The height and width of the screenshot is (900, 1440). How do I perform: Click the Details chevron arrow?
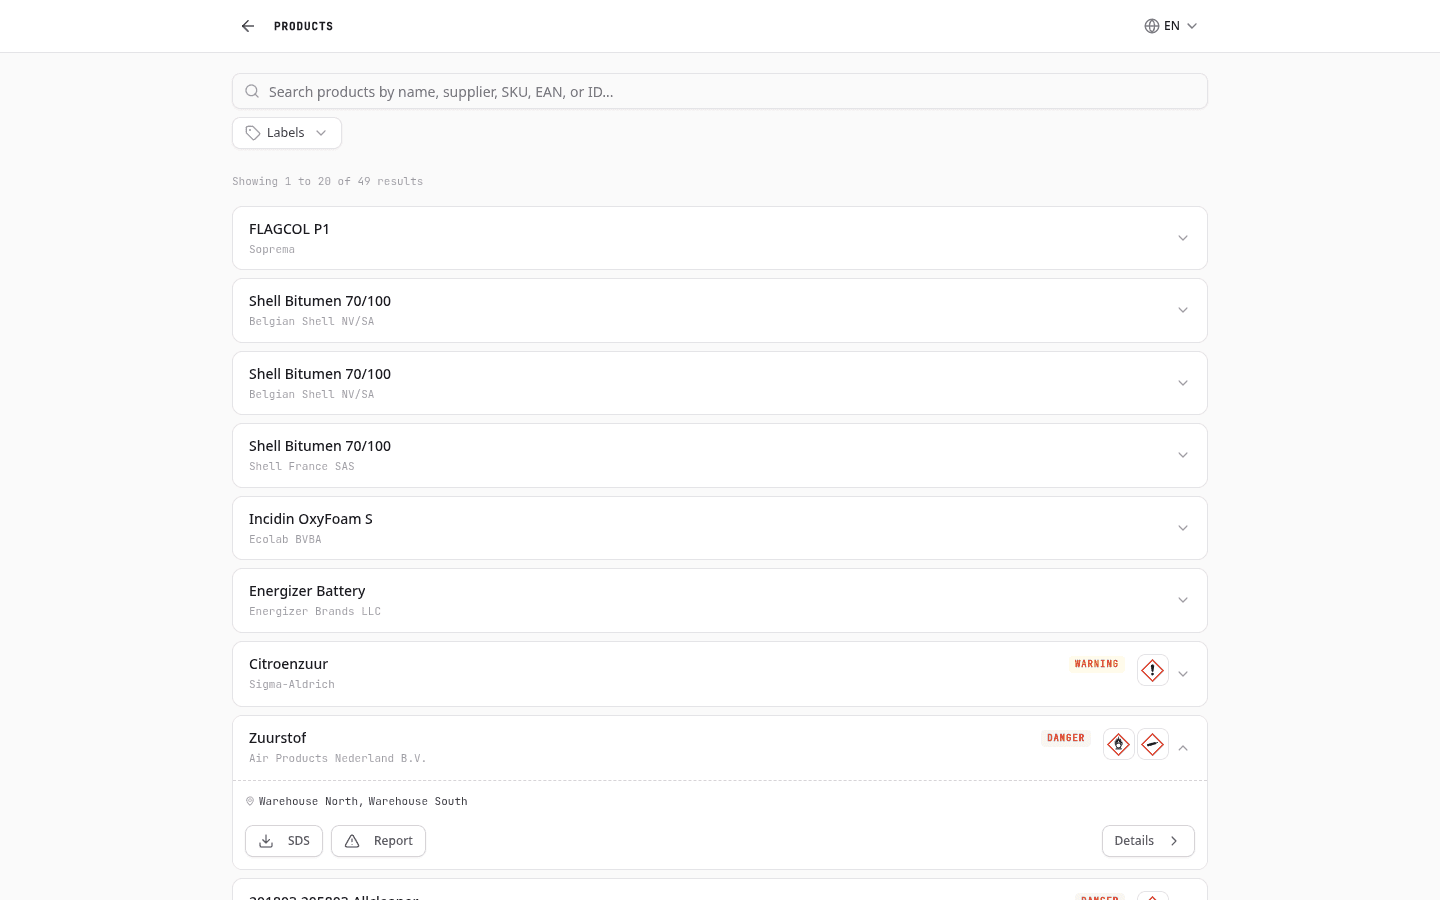pyautogui.click(x=1174, y=841)
